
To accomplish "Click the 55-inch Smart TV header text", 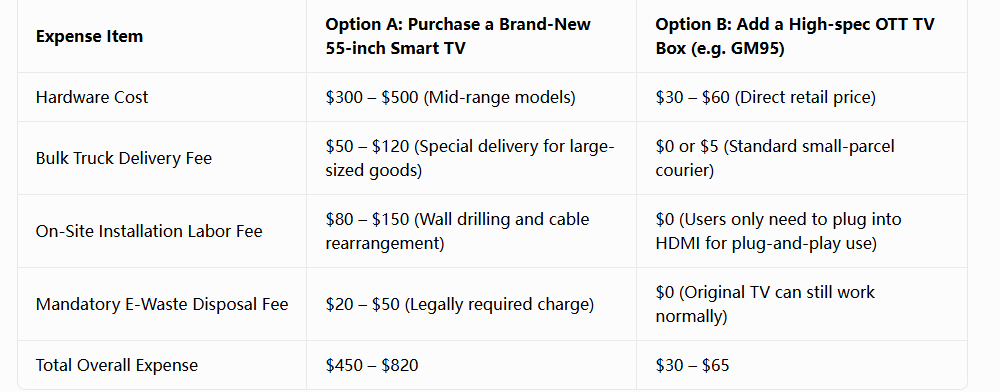I will pyautogui.click(x=395, y=48).
